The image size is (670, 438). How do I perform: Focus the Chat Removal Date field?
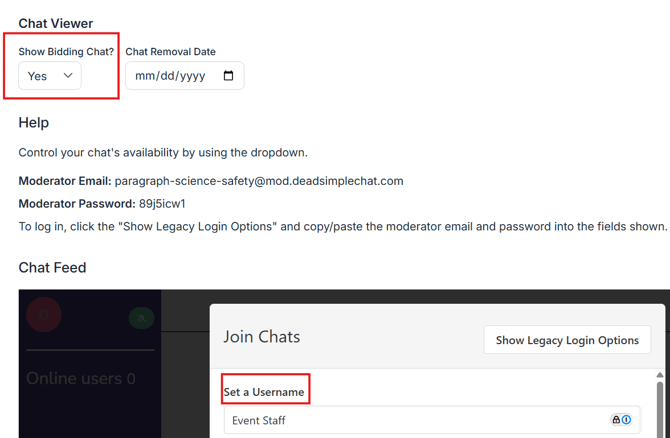click(172, 76)
